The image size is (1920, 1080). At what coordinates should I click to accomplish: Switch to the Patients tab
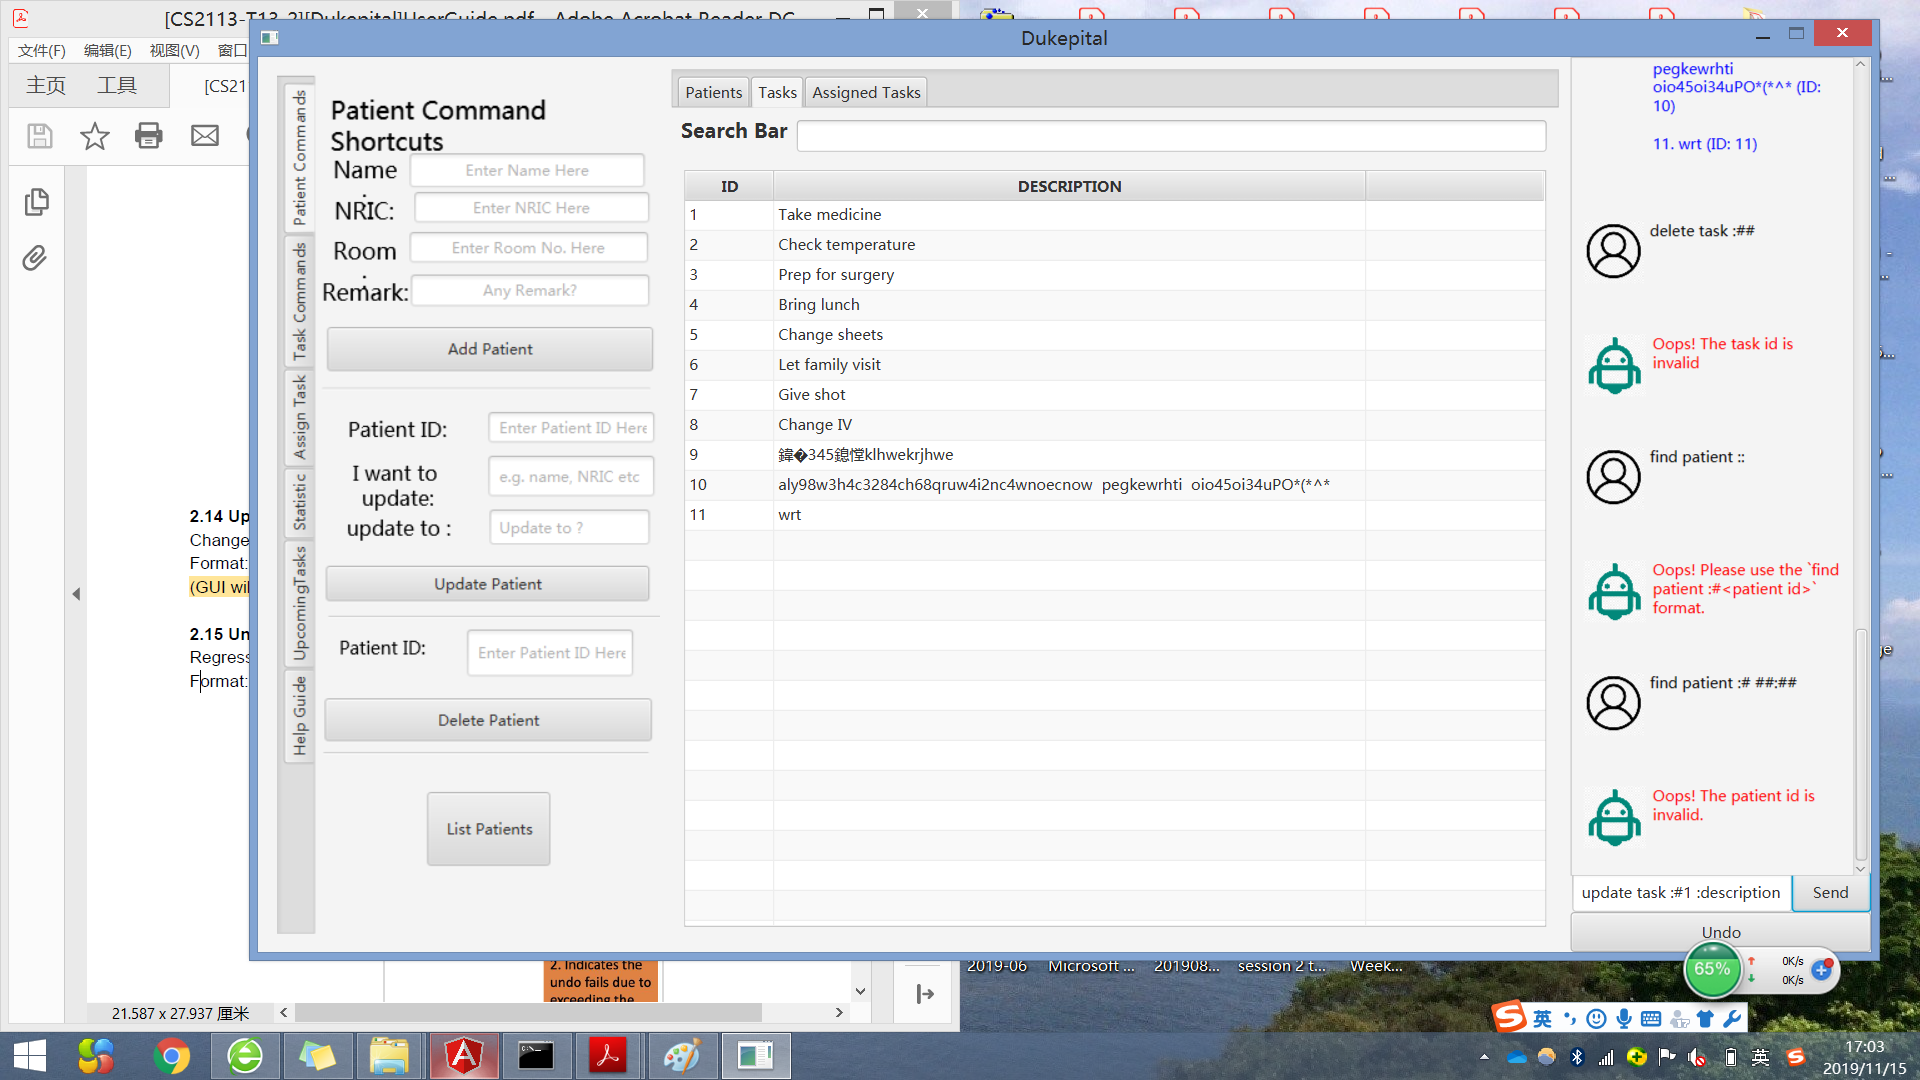click(x=713, y=92)
